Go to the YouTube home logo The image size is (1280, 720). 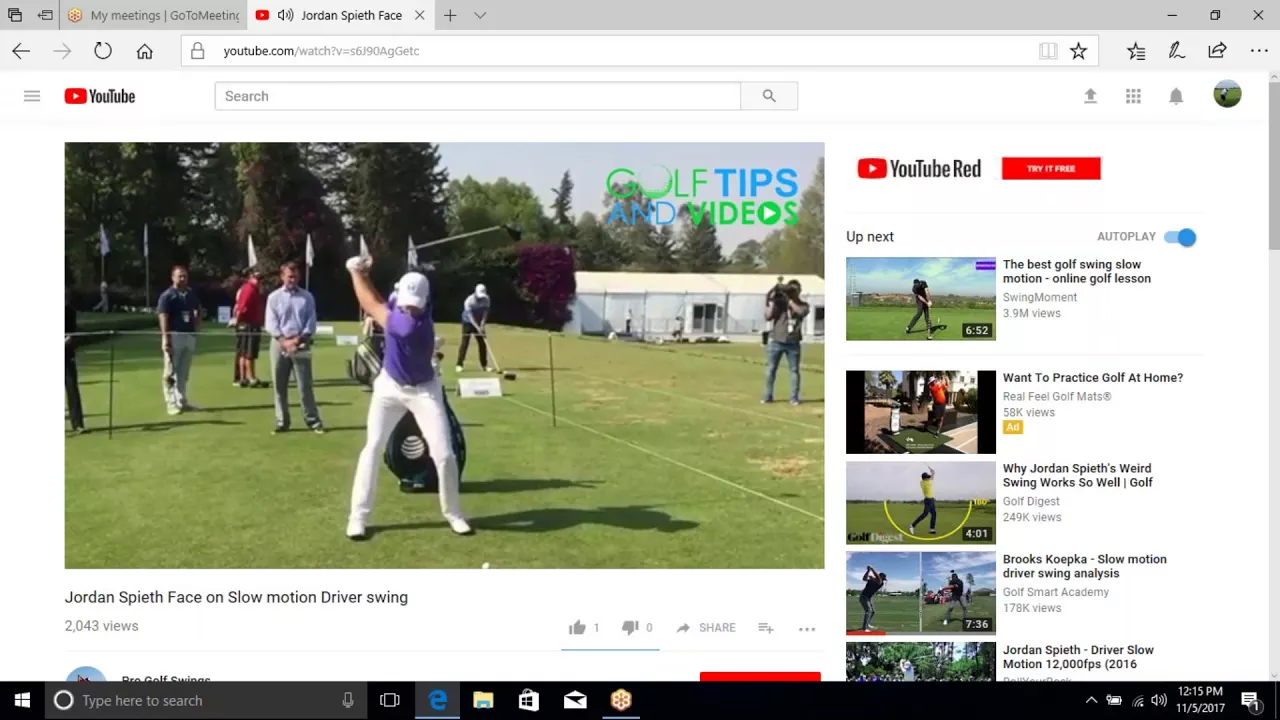(x=100, y=96)
